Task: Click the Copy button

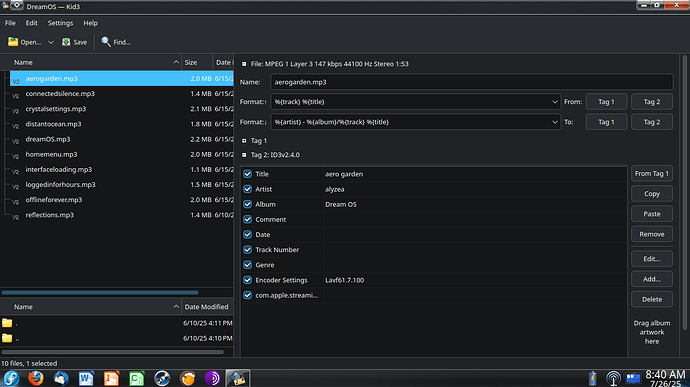Action: click(x=652, y=194)
